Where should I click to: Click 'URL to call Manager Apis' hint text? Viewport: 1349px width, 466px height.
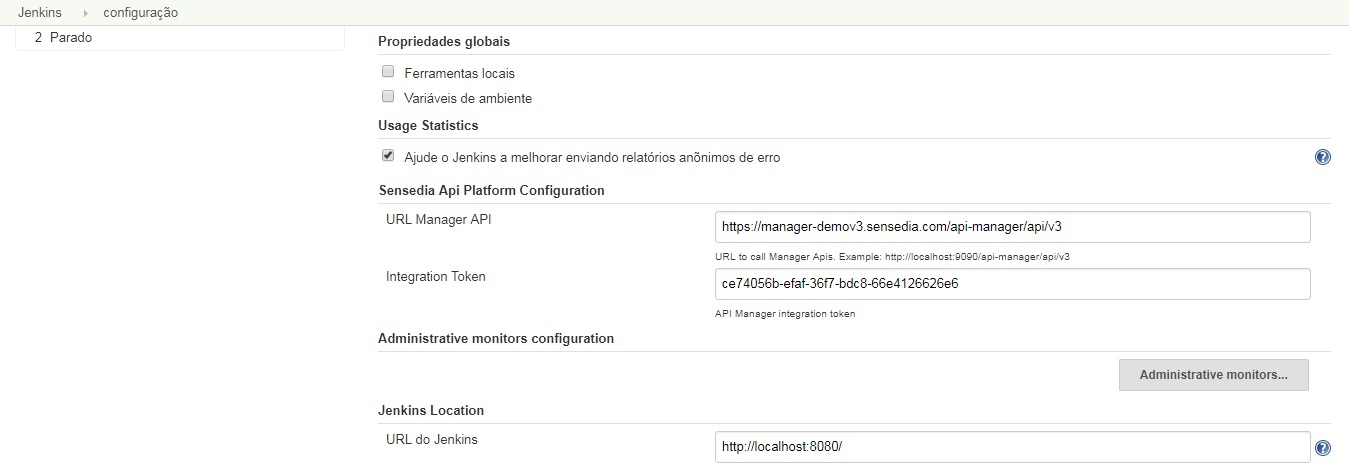coord(892,256)
